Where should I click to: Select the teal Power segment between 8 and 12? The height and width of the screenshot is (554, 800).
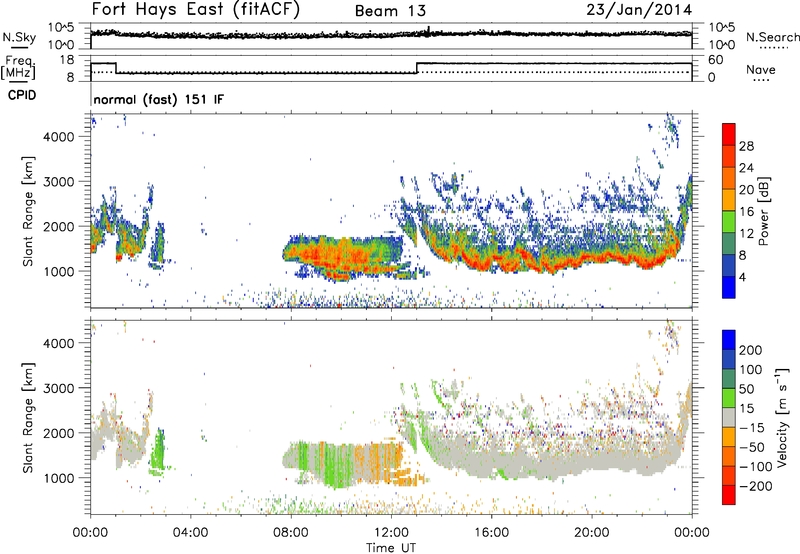tap(729, 244)
